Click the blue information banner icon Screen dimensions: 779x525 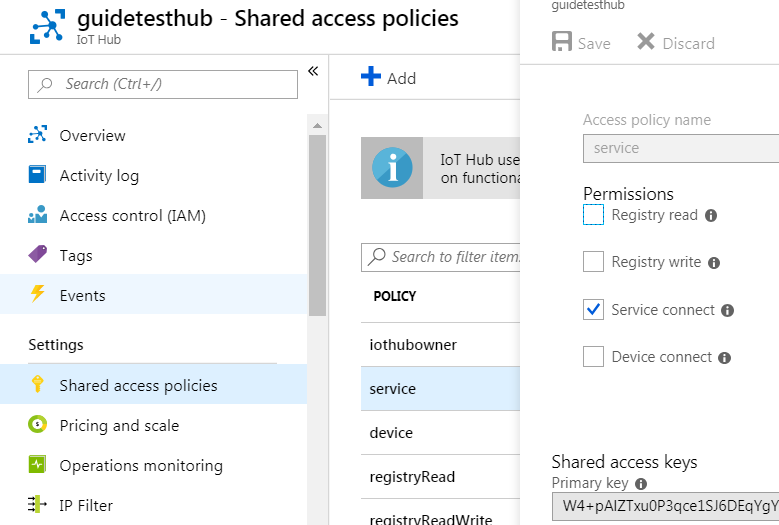(392, 168)
